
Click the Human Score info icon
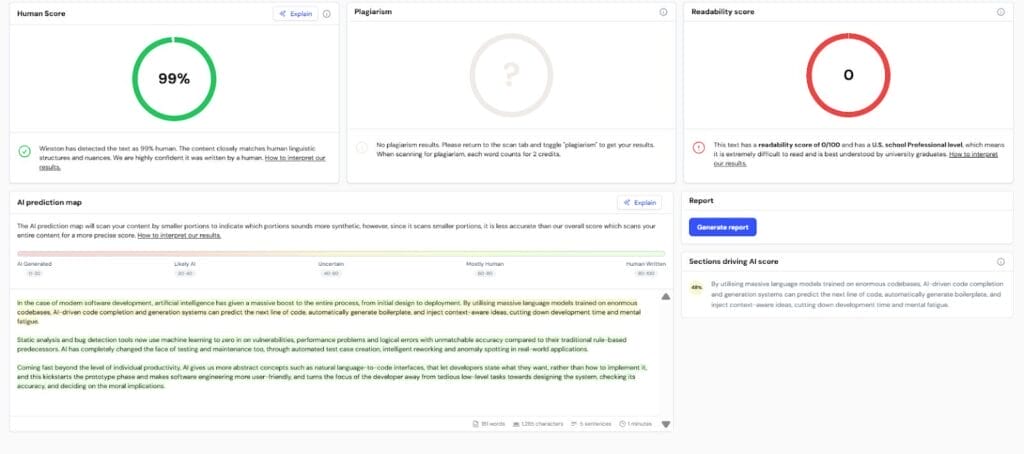point(327,14)
